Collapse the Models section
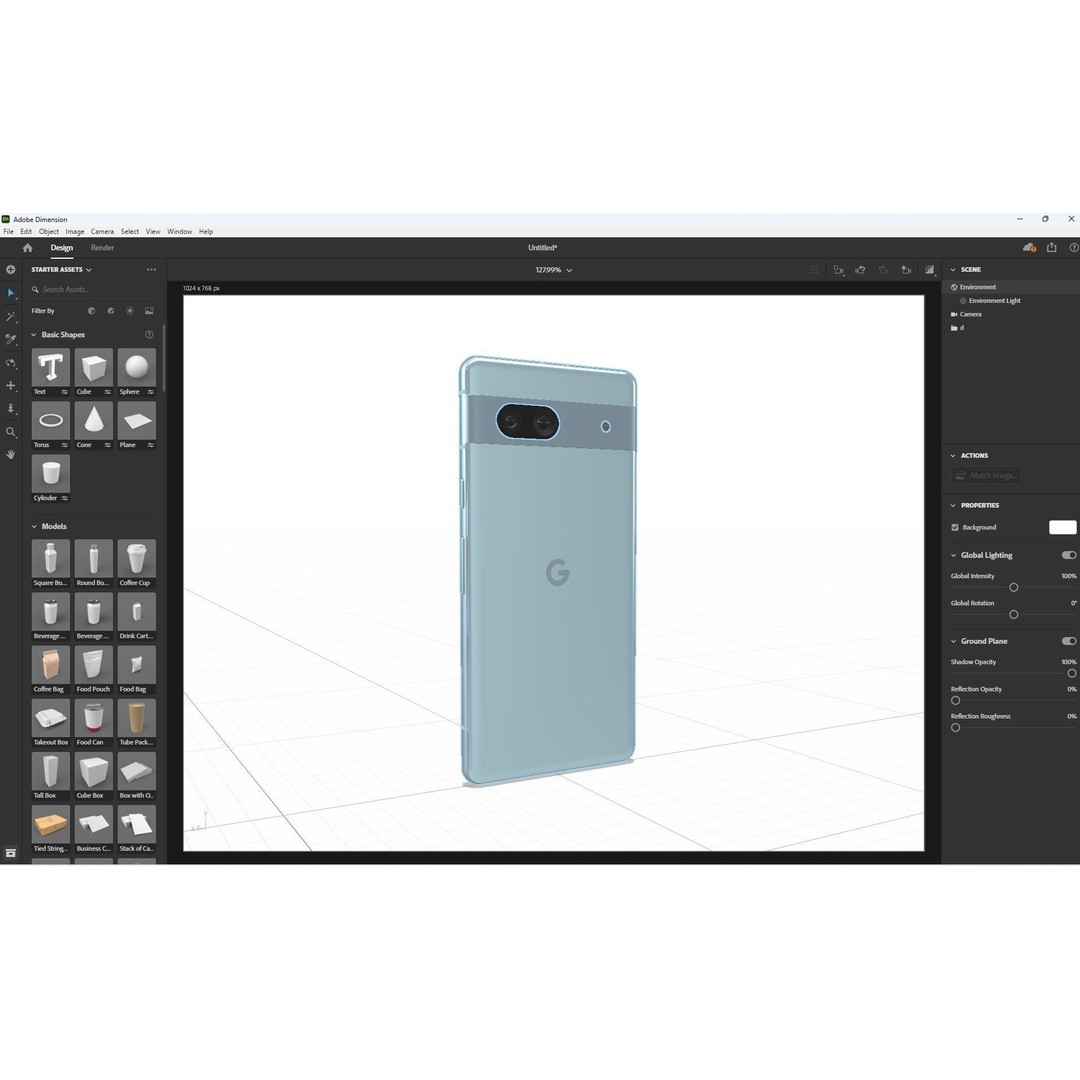Viewport: 1080px width, 1080px height. coord(34,526)
